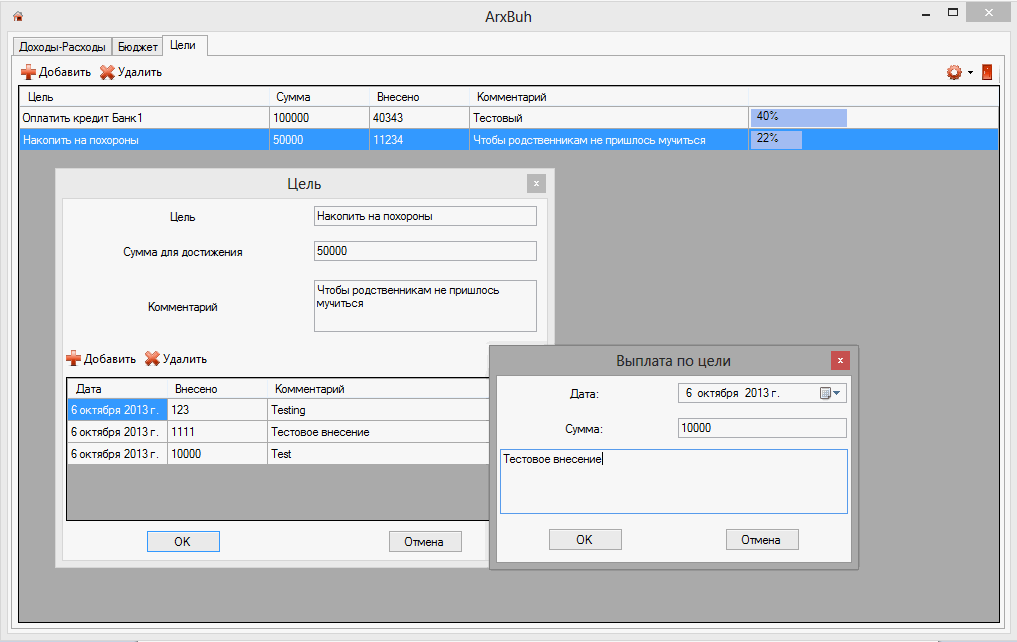Open the Бюджет tab
The height and width of the screenshot is (642, 1017).
[137, 47]
